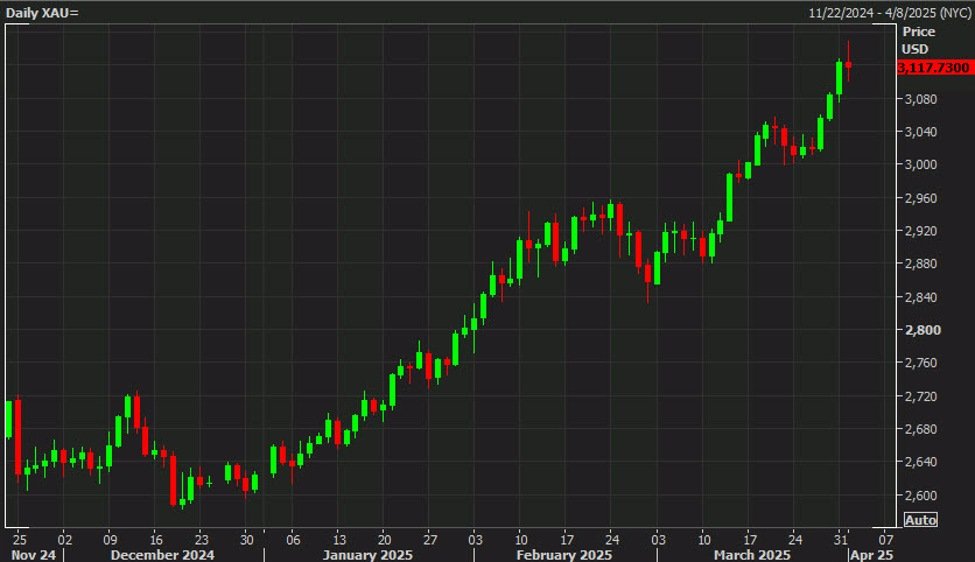Viewport: 975px width, 562px height.
Task: Click the 3,000 price level on axis
Action: [x=919, y=165]
